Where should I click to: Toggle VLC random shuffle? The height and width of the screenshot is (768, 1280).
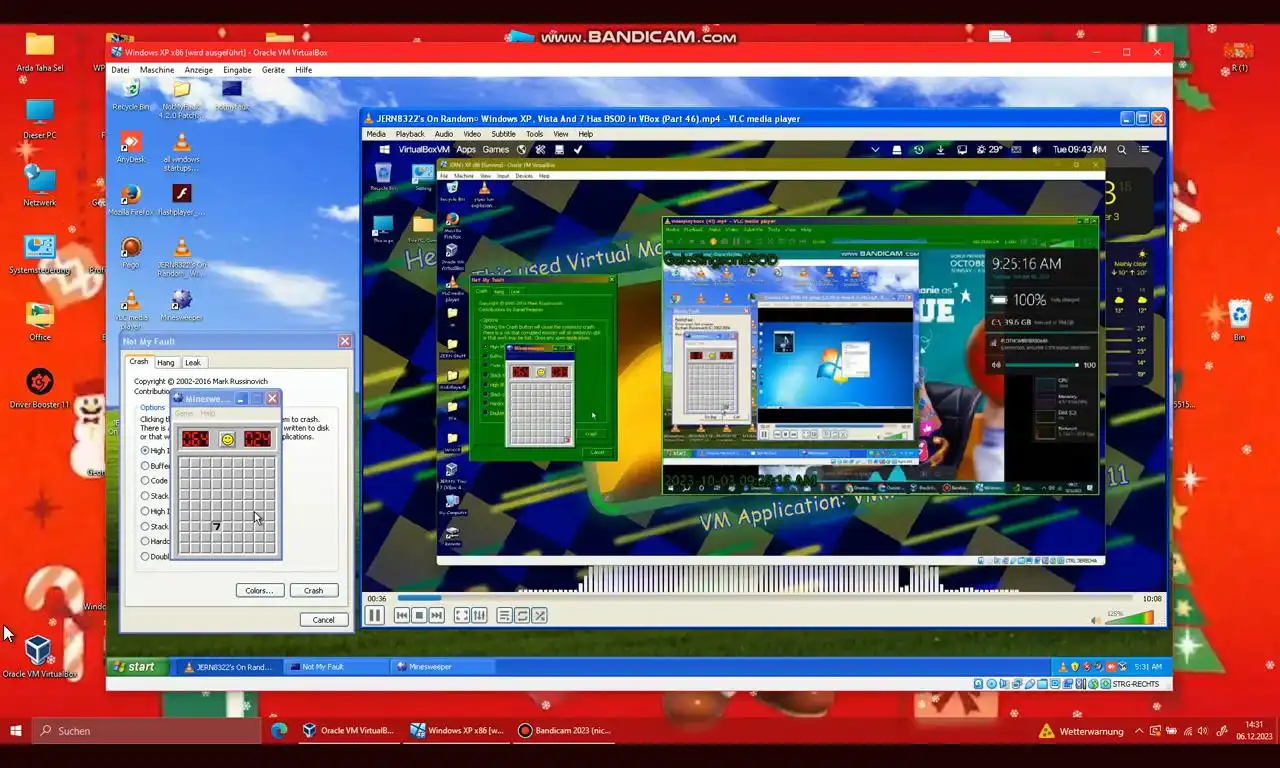(x=540, y=615)
